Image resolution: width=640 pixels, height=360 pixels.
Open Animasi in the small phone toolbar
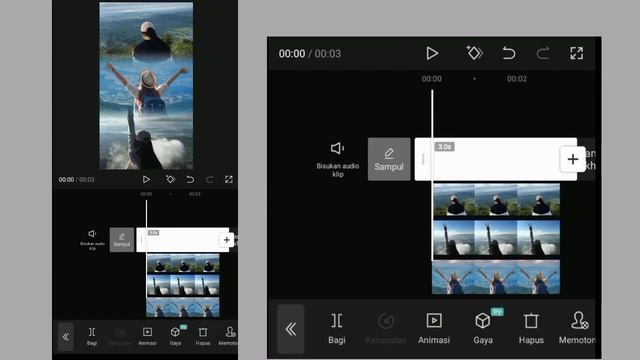(147, 337)
